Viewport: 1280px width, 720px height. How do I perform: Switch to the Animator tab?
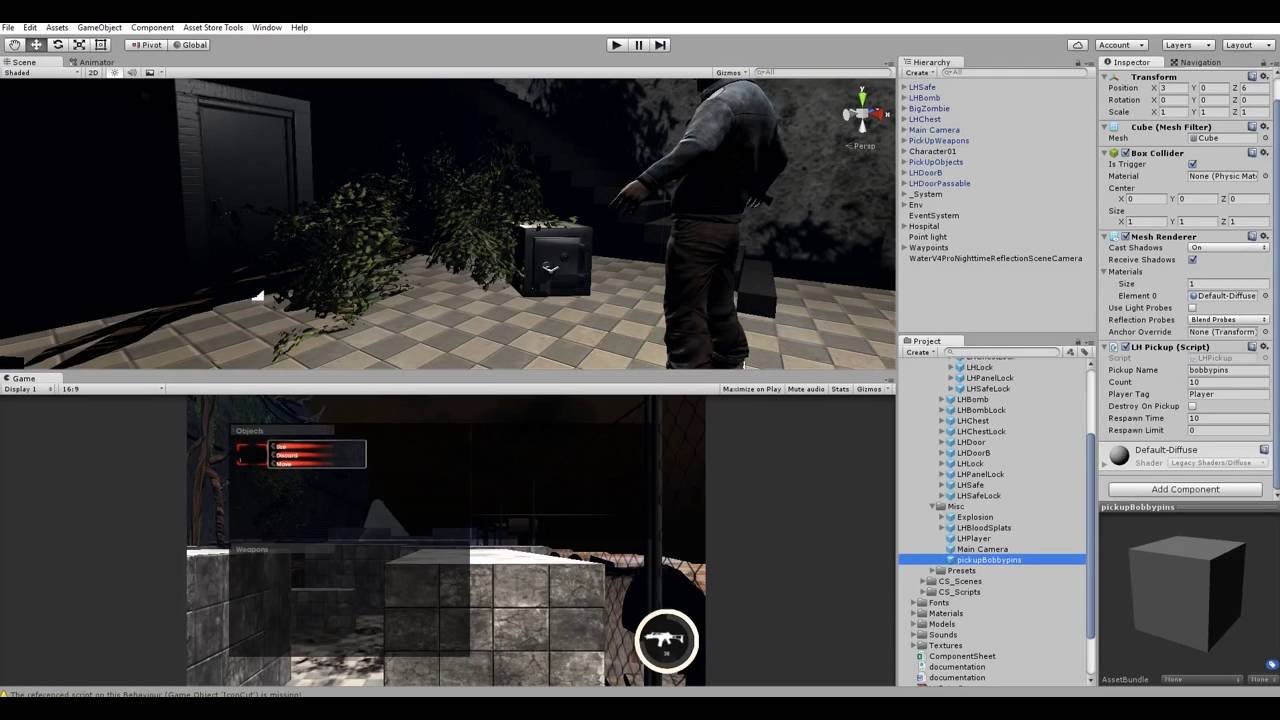(92, 62)
